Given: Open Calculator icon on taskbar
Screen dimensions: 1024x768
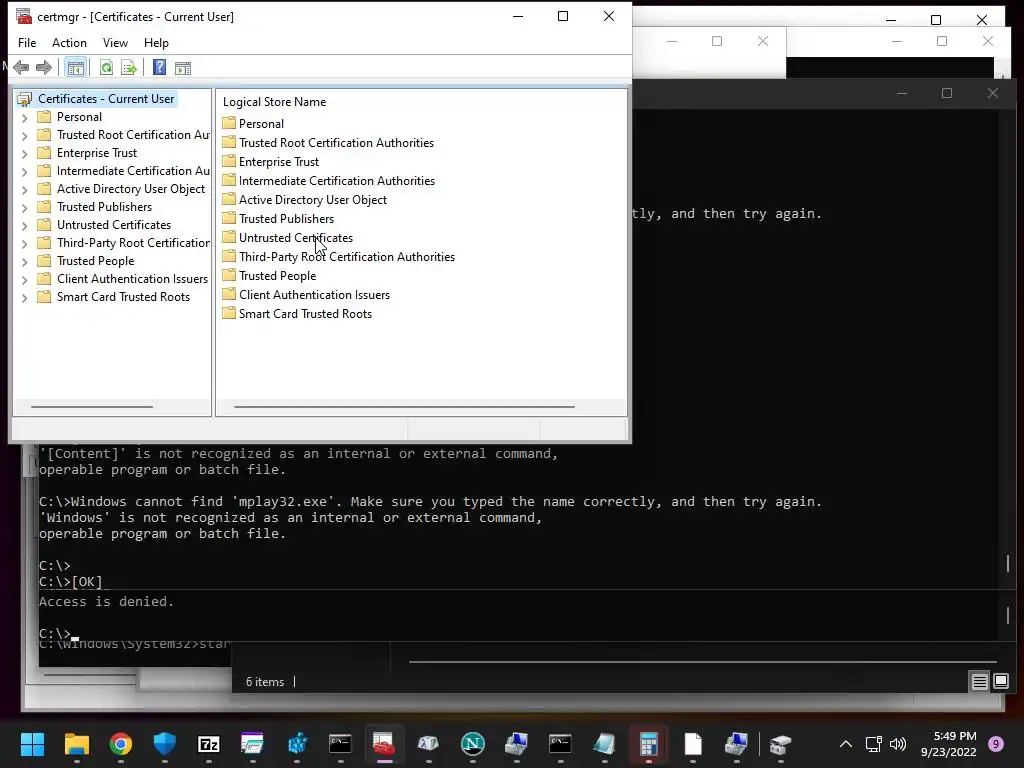Looking at the screenshot, I should click(x=648, y=744).
